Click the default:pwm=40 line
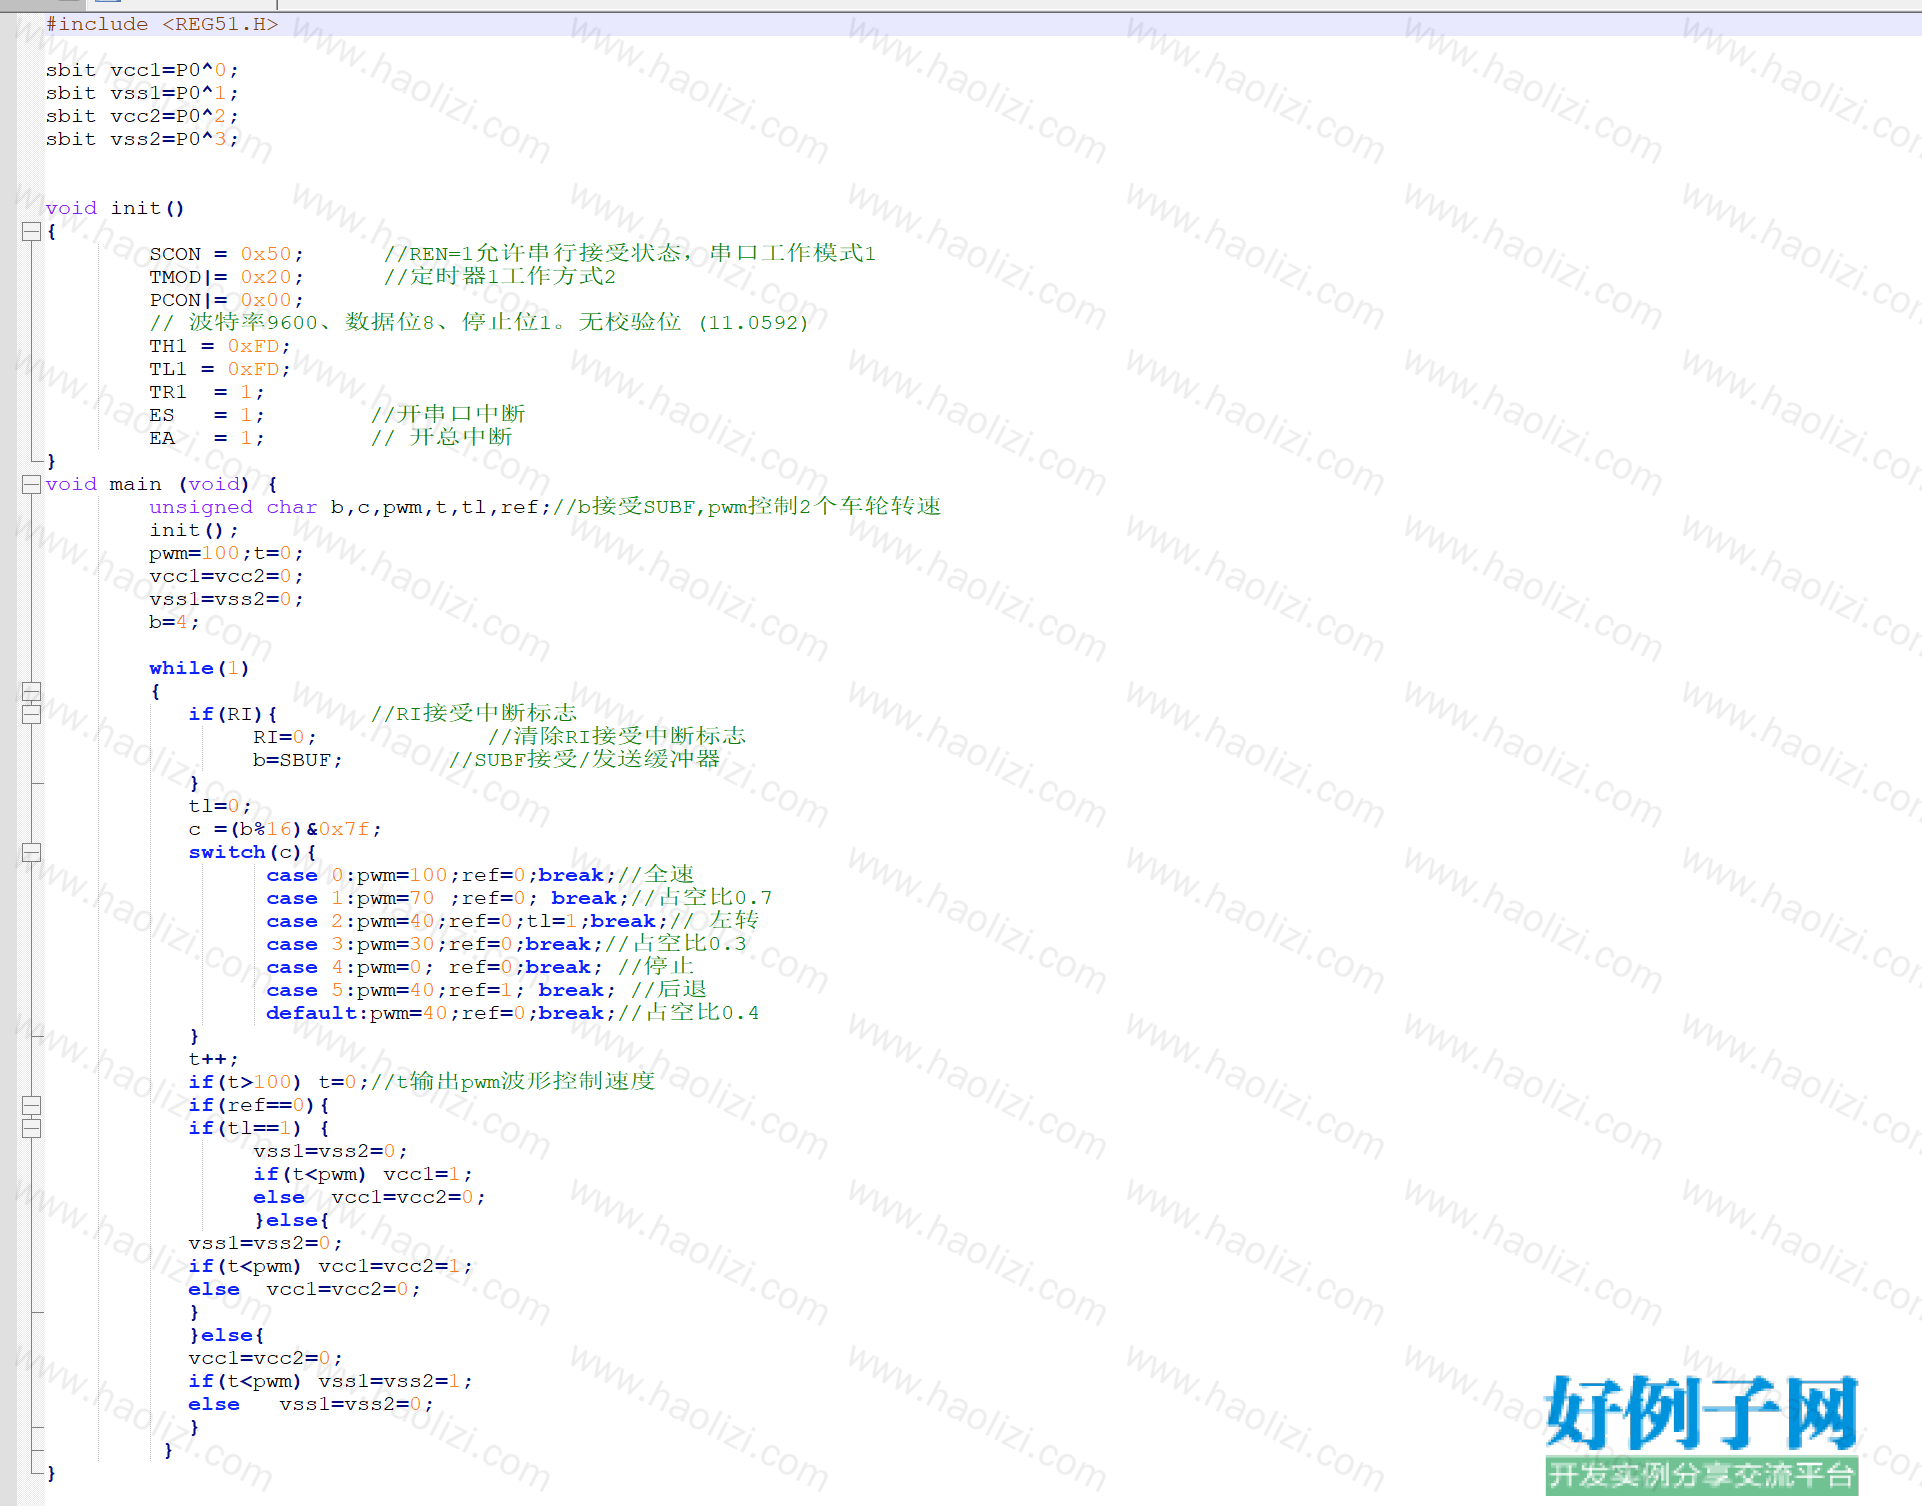 513,1013
